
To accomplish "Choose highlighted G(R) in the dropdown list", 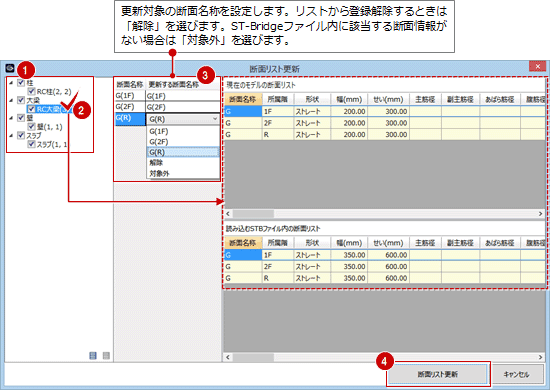I will coord(183,152).
